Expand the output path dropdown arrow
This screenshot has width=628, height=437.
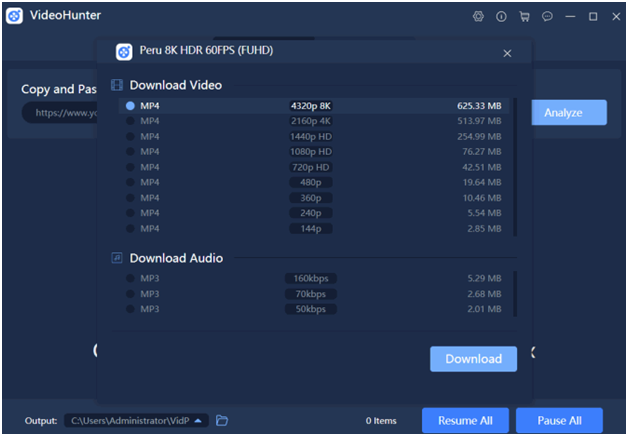coord(198,421)
